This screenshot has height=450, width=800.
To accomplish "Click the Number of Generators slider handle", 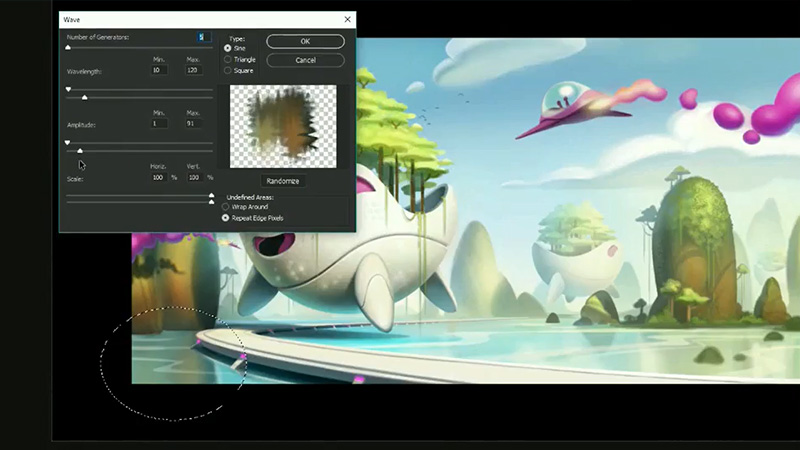I will tap(68, 47).
